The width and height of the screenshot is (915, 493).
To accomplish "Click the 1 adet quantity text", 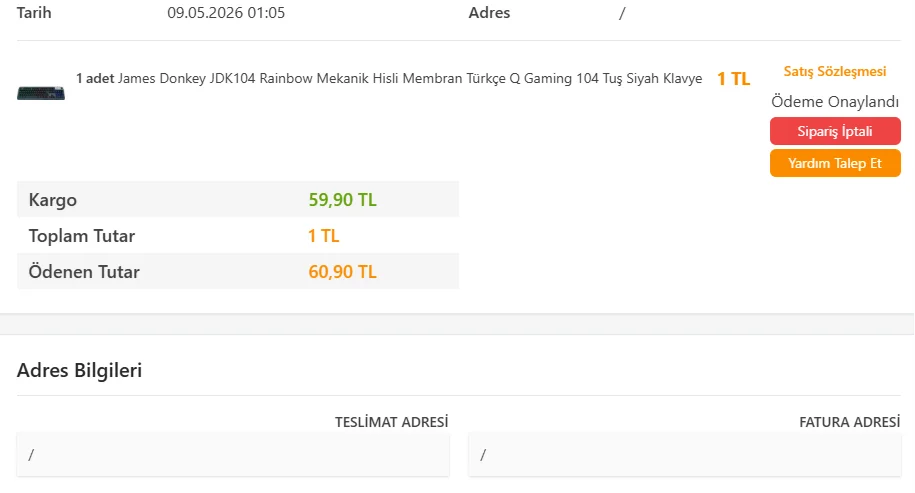I will click(95, 78).
